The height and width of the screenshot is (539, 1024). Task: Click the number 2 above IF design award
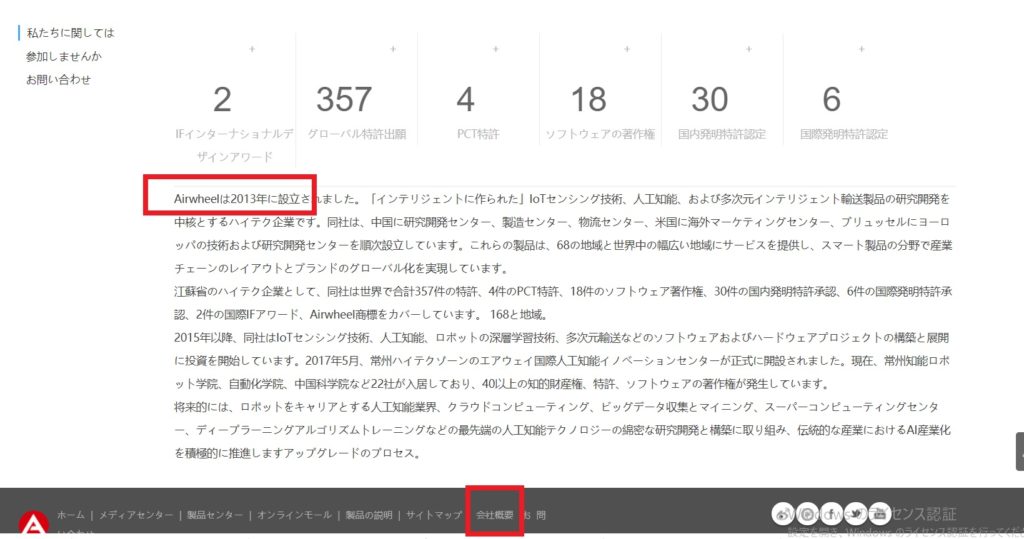click(x=222, y=99)
